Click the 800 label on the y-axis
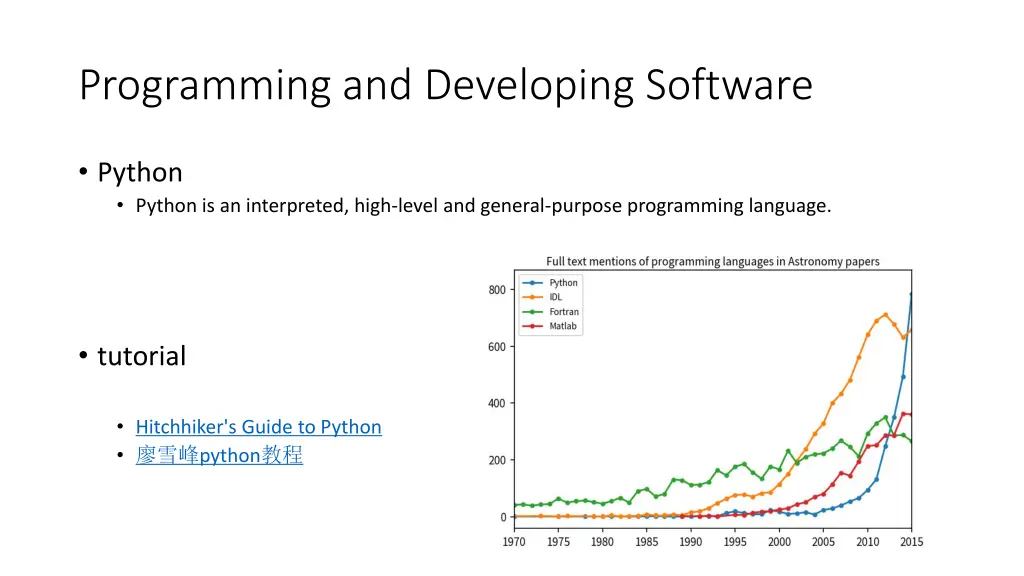 tap(497, 290)
